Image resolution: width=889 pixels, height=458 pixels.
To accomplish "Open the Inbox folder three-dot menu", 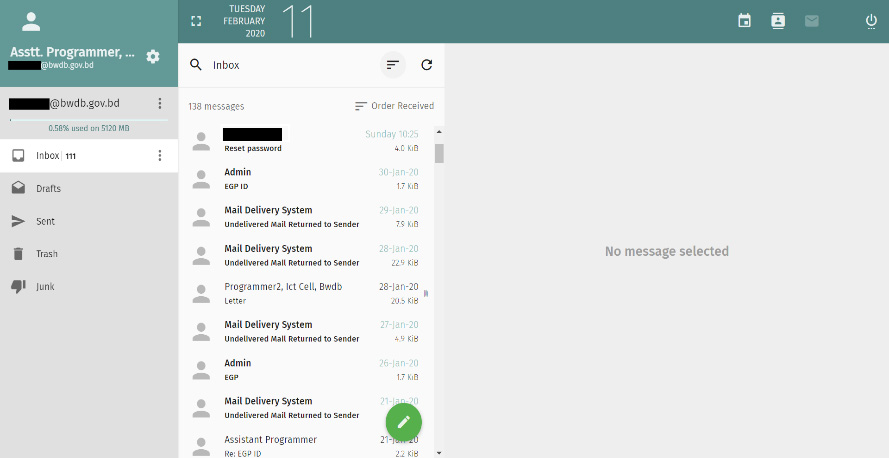I will click(x=160, y=155).
